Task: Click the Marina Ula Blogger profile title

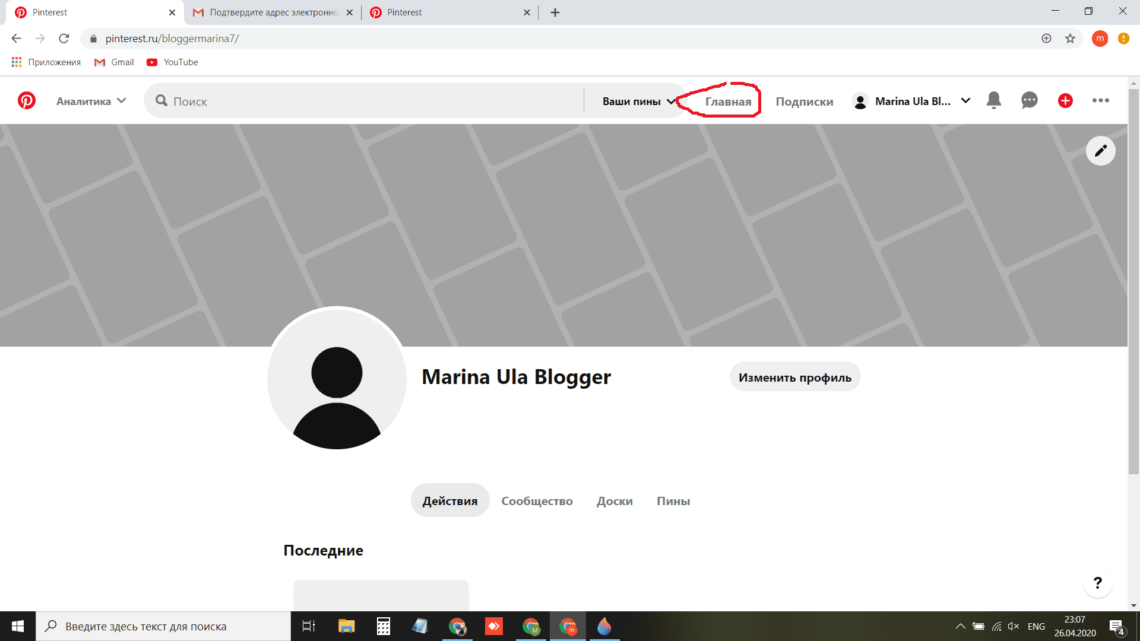Action: tap(516, 376)
